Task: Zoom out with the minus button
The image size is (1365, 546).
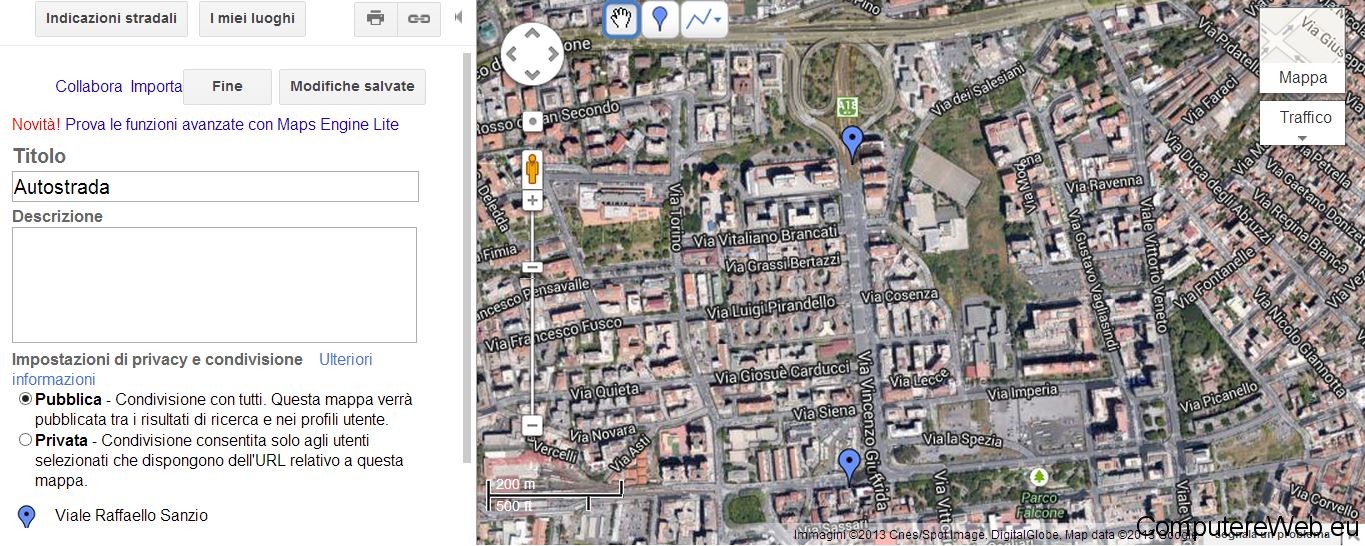Action: click(532, 425)
